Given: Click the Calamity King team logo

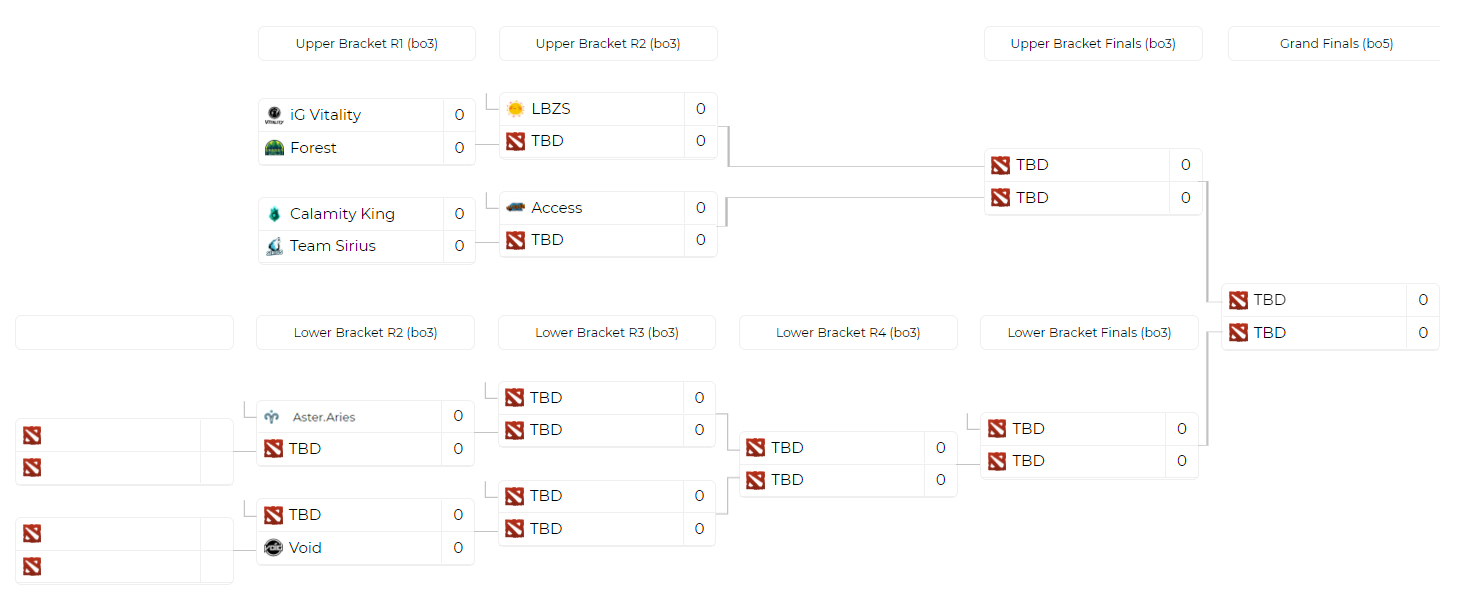Looking at the screenshot, I should [274, 214].
